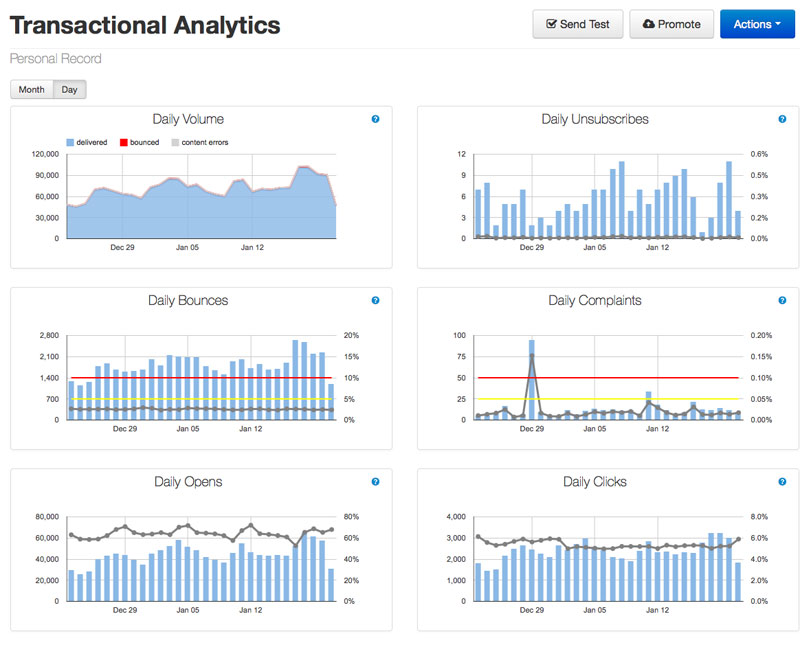
Task: Open help for the Daily Bounces chart
Action: (375, 300)
